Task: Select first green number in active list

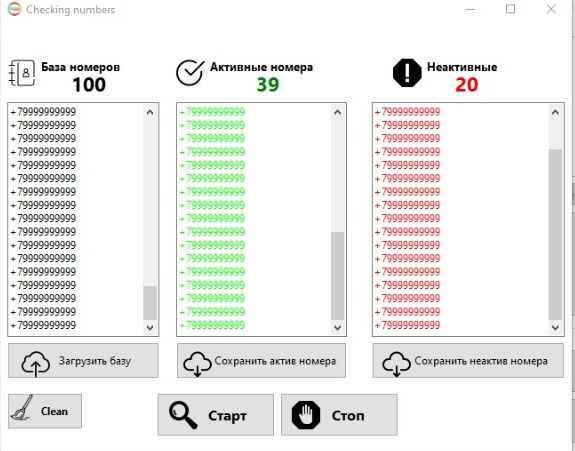Action: coord(212,112)
